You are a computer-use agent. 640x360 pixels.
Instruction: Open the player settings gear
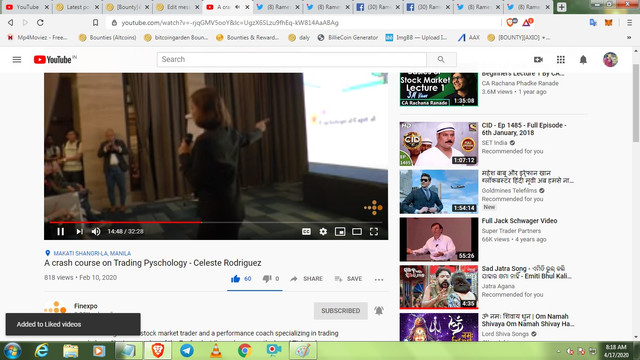coord(323,231)
